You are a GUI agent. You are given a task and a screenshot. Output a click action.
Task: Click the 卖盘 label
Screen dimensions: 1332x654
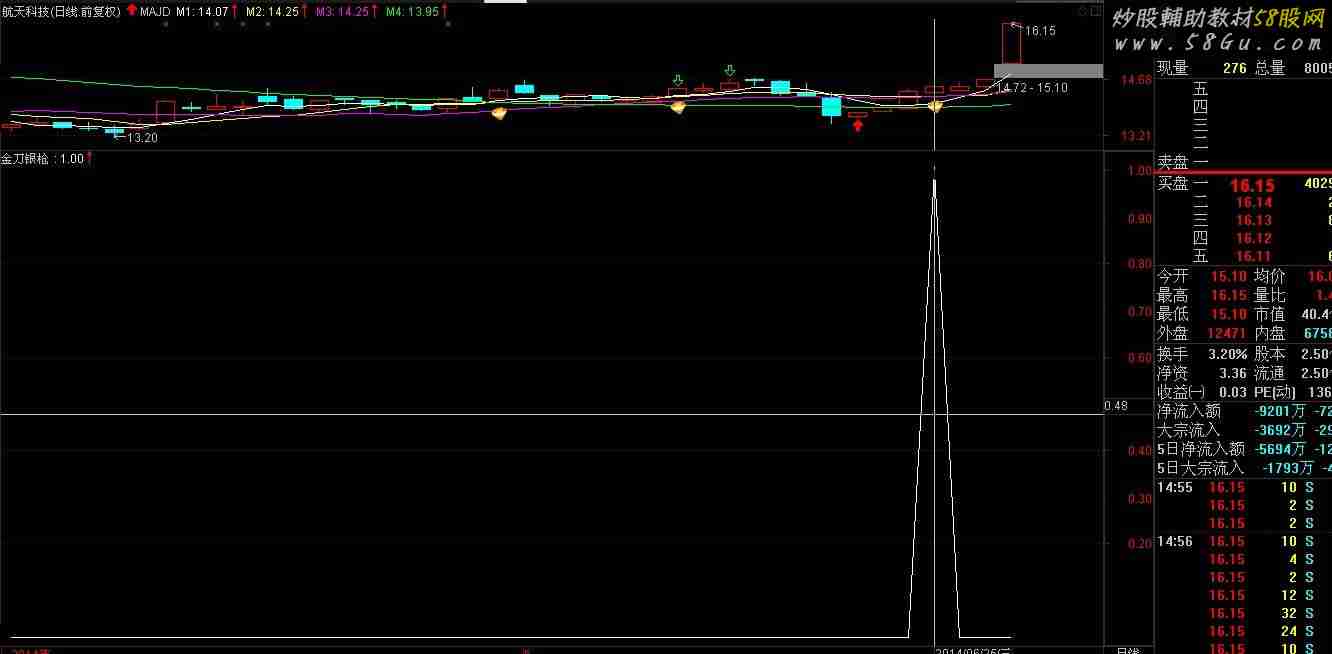coord(1173,161)
